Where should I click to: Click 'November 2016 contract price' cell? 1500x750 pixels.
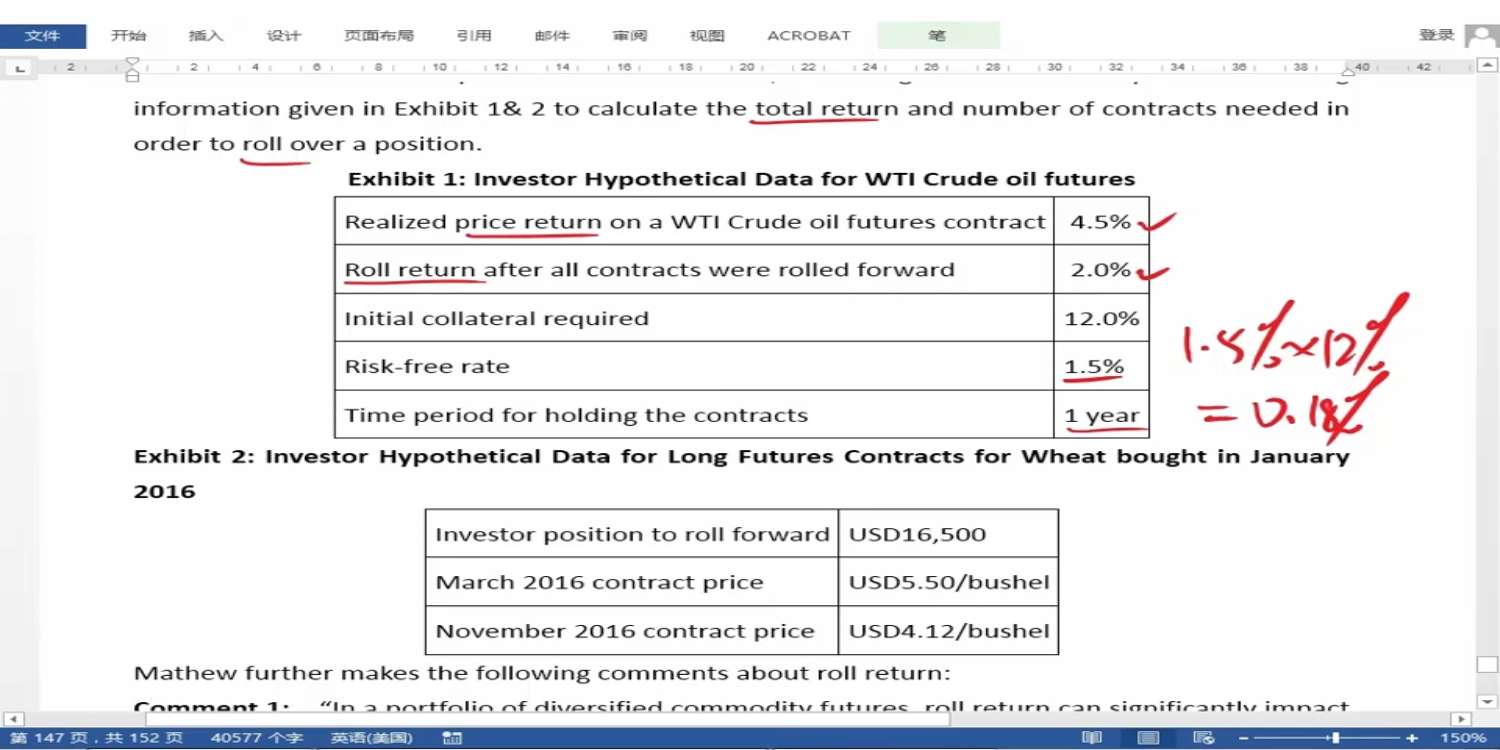(x=632, y=631)
